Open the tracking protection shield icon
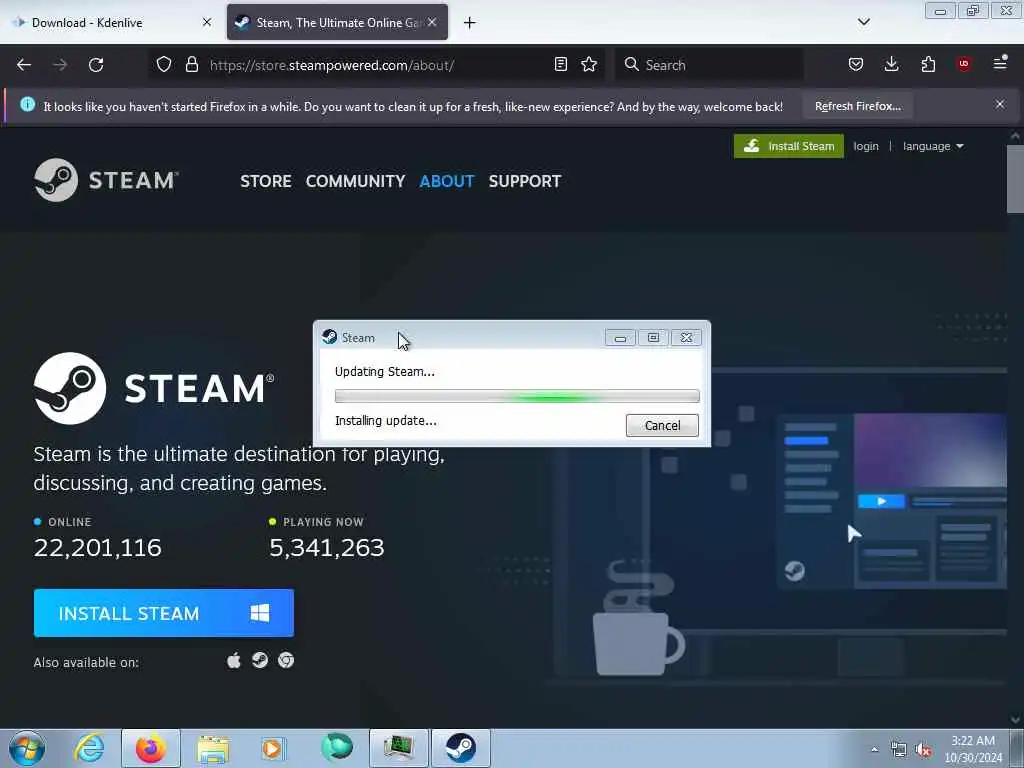Image resolution: width=1024 pixels, height=768 pixels. point(164,64)
